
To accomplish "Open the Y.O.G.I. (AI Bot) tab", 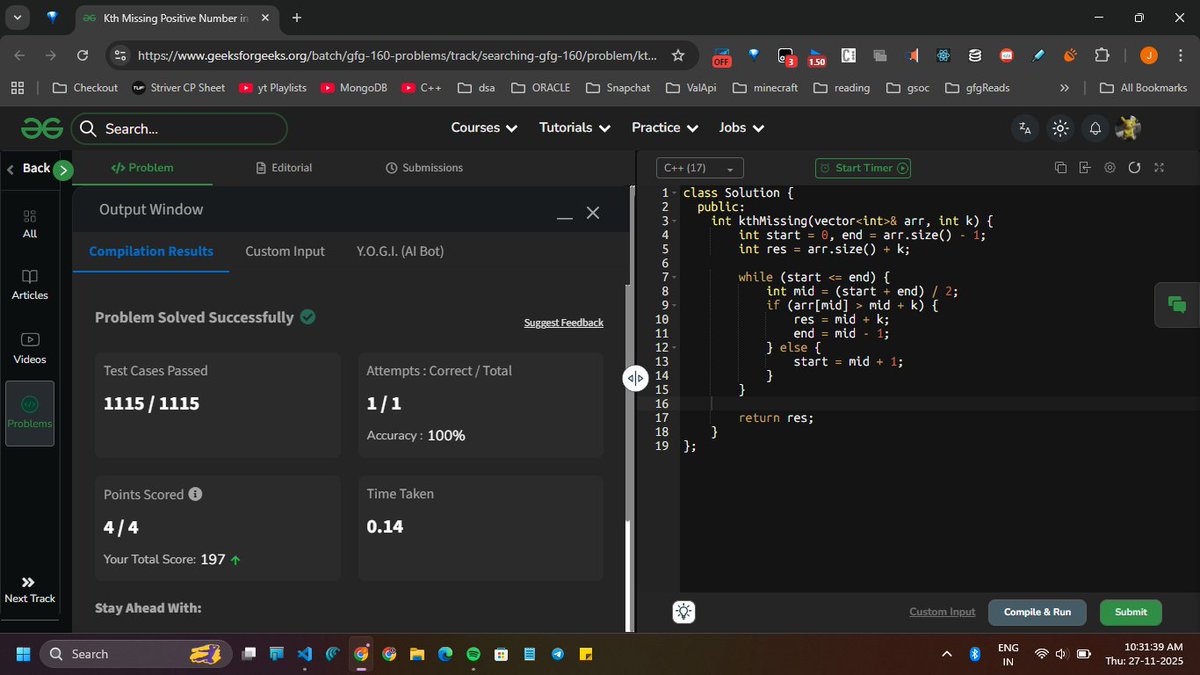I will click(398, 251).
